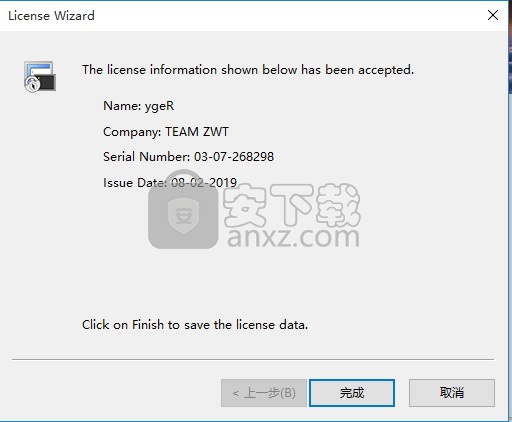Click the name value ygeR
The image size is (512, 422).
pos(159,107)
